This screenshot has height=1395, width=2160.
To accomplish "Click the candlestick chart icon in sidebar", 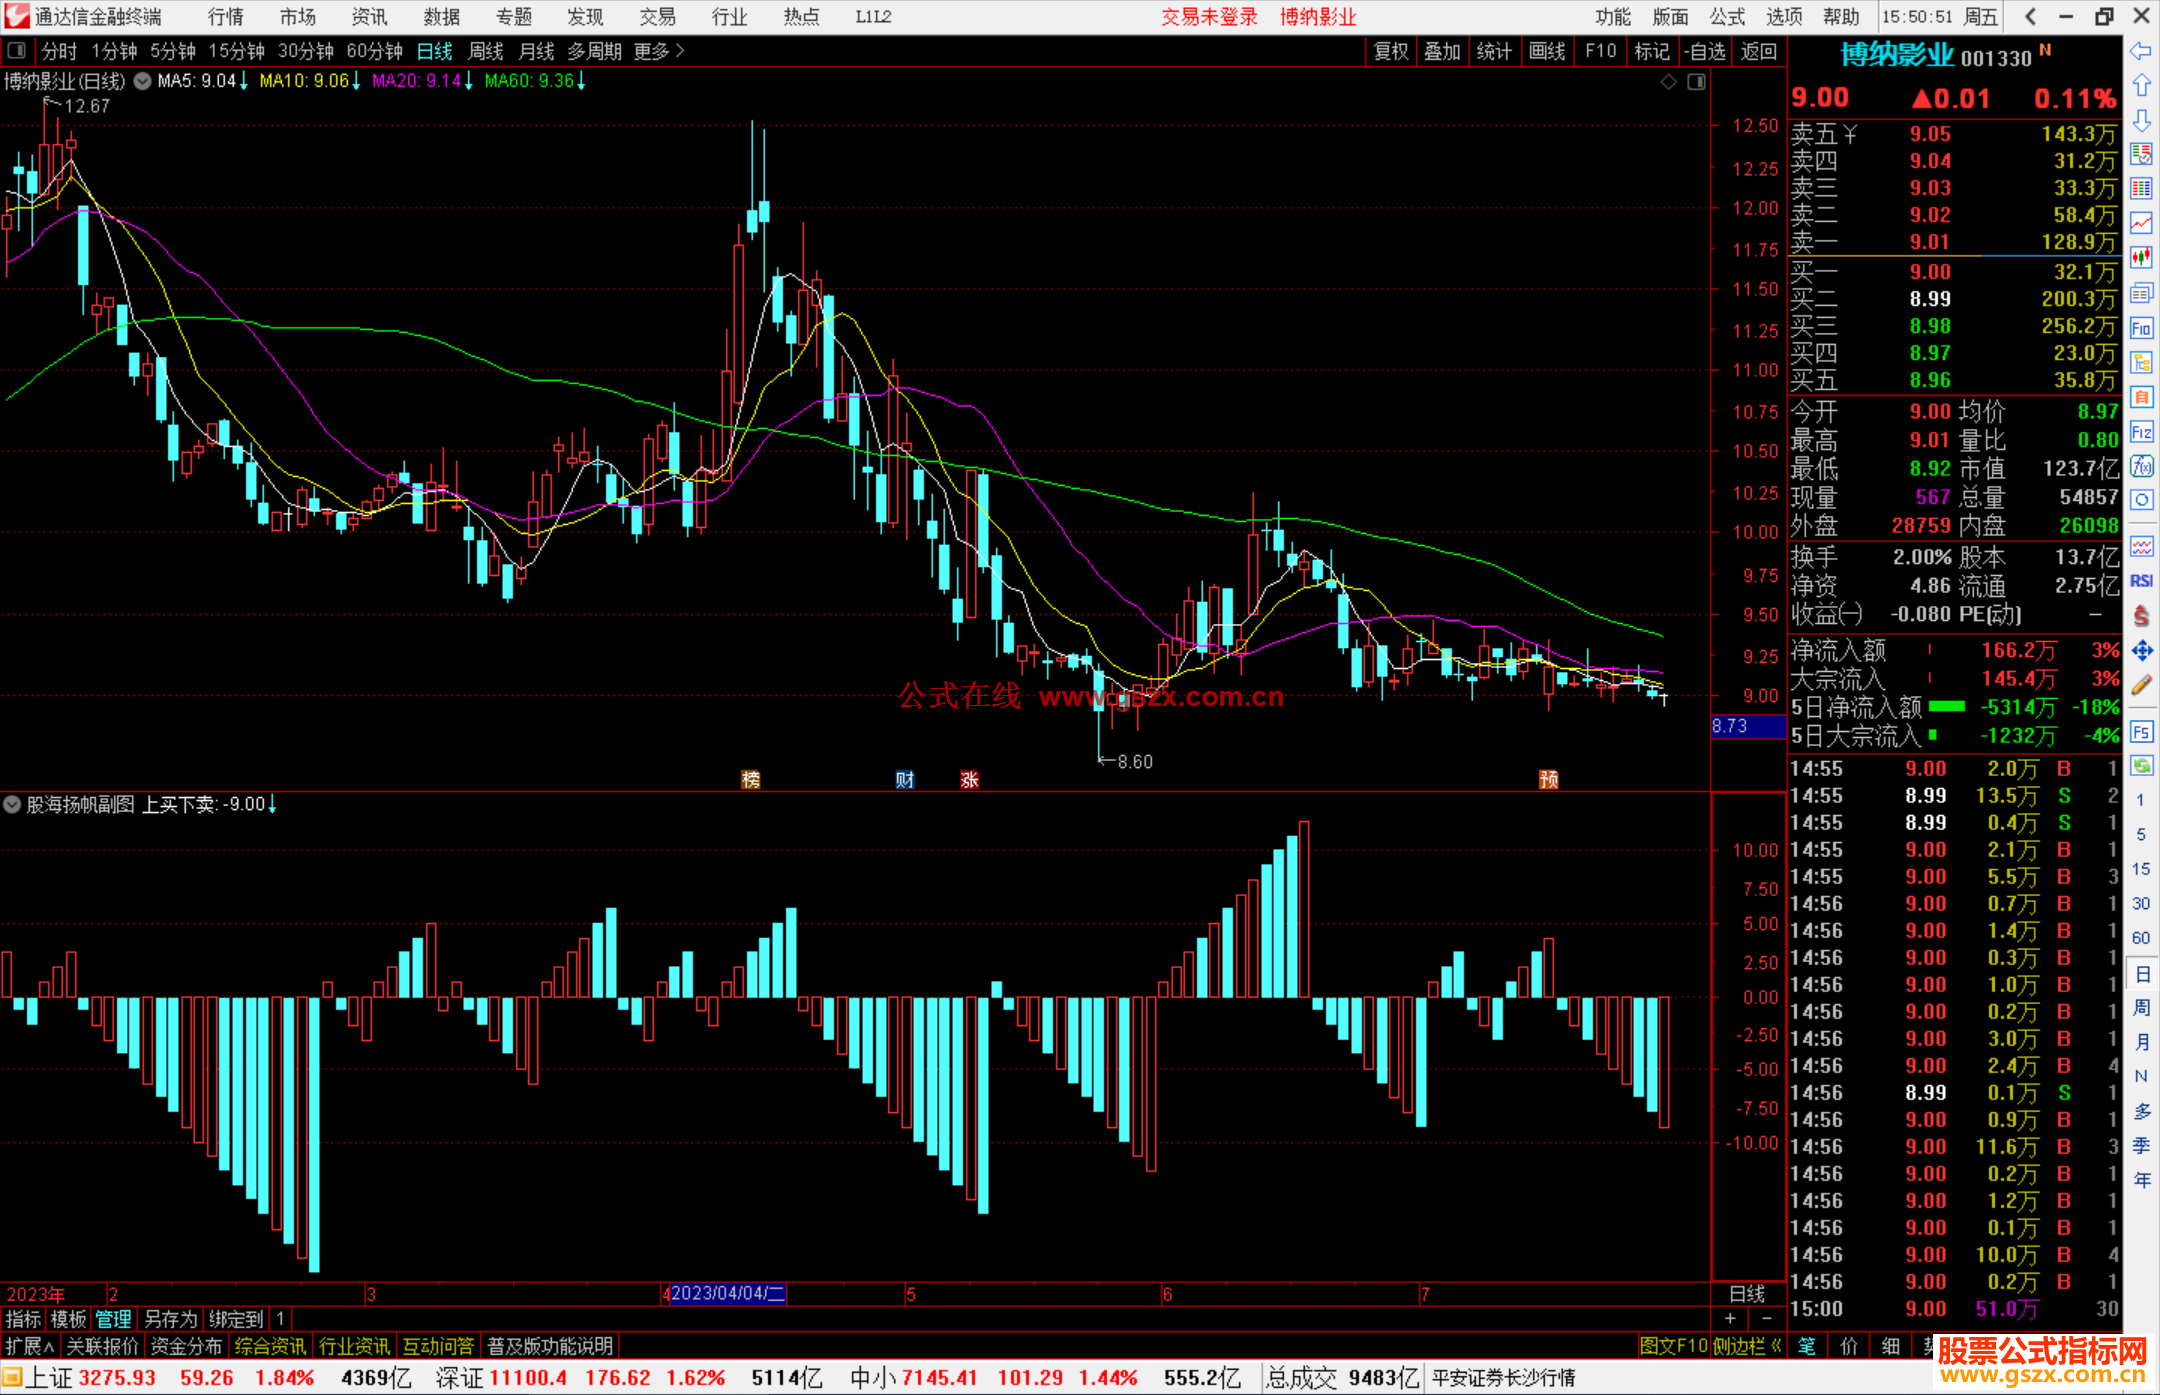I will click(x=2141, y=258).
